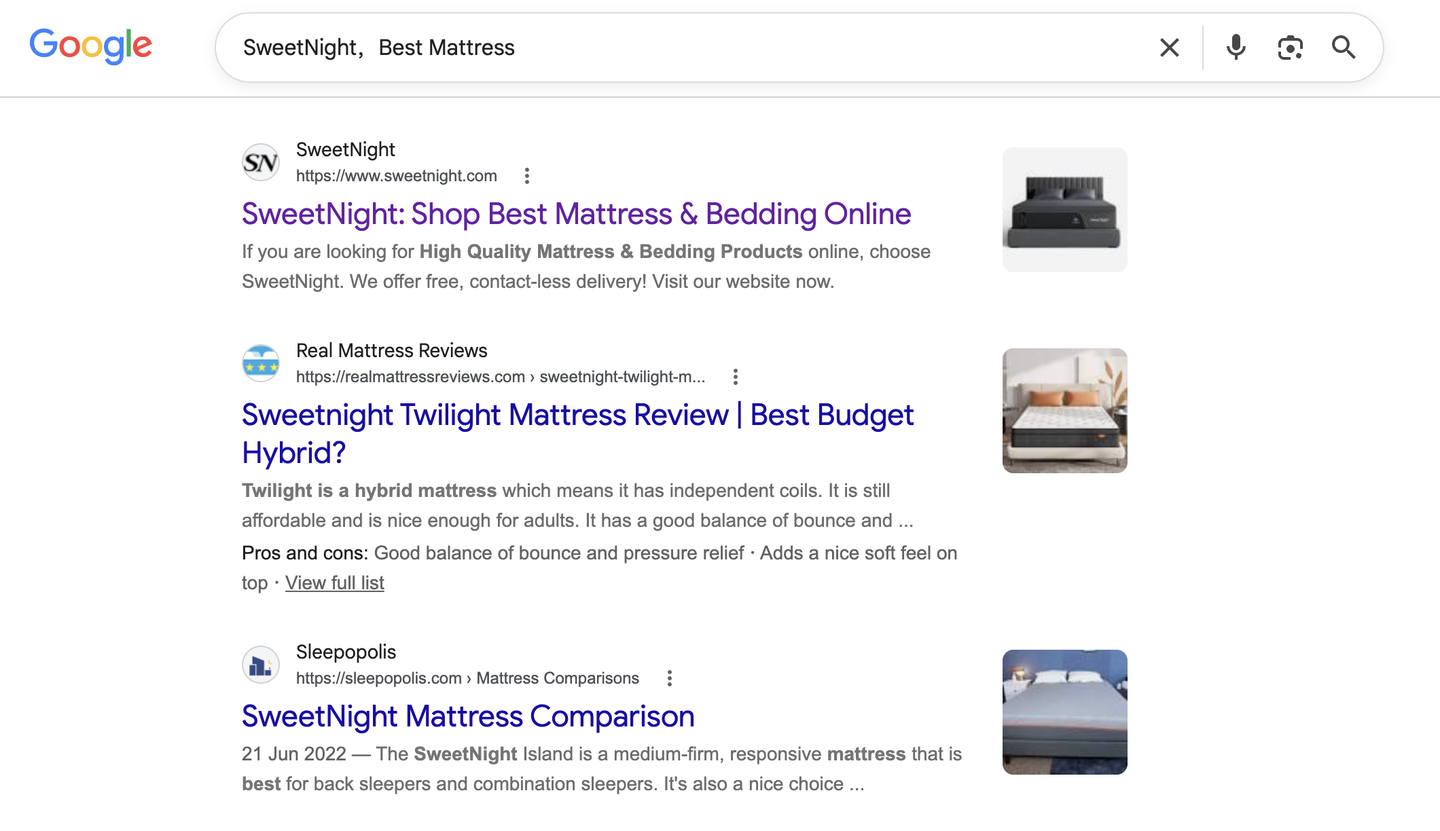This screenshot has width=1440, height=831.
Task: Click the Real Mattress Reviews favicon
Action: click(x=261, y=363)
